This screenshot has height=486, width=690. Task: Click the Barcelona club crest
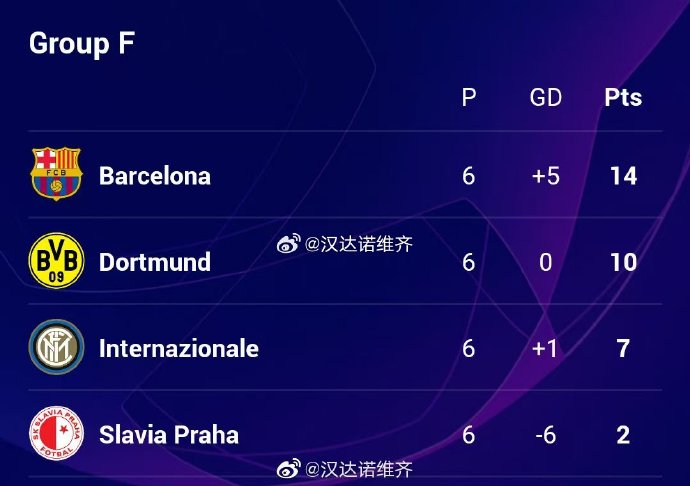(56, 173)
